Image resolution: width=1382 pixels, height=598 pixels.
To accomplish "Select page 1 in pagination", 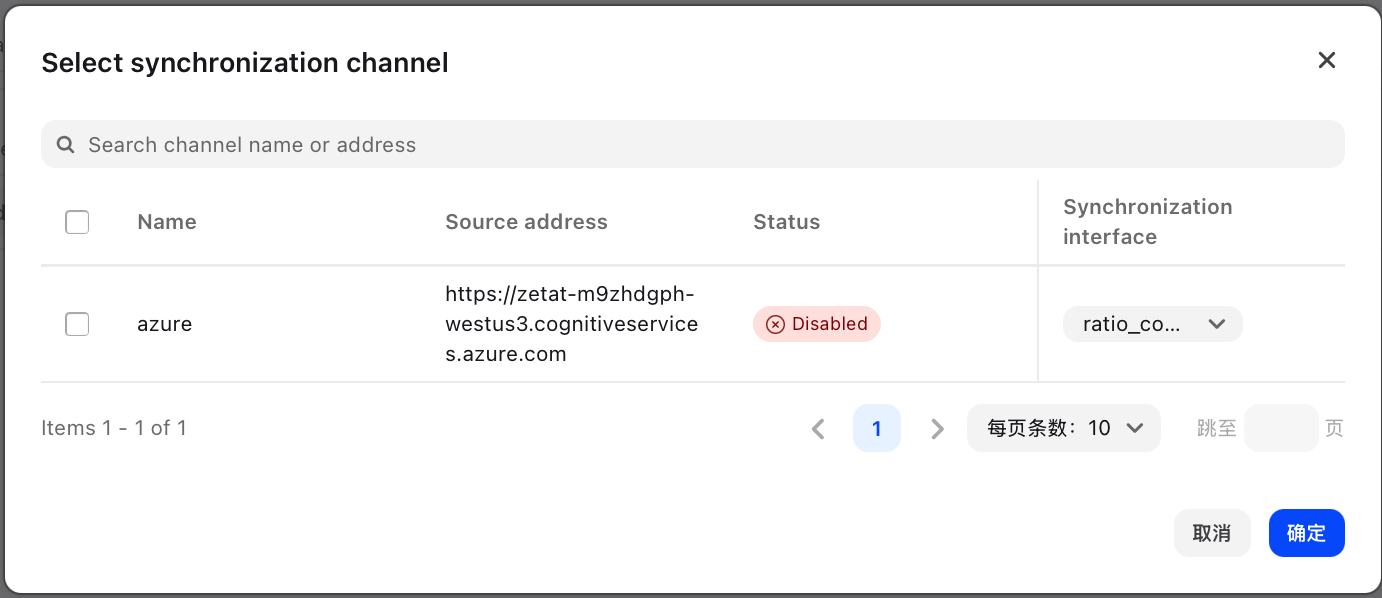I will (x=877, y=428).
